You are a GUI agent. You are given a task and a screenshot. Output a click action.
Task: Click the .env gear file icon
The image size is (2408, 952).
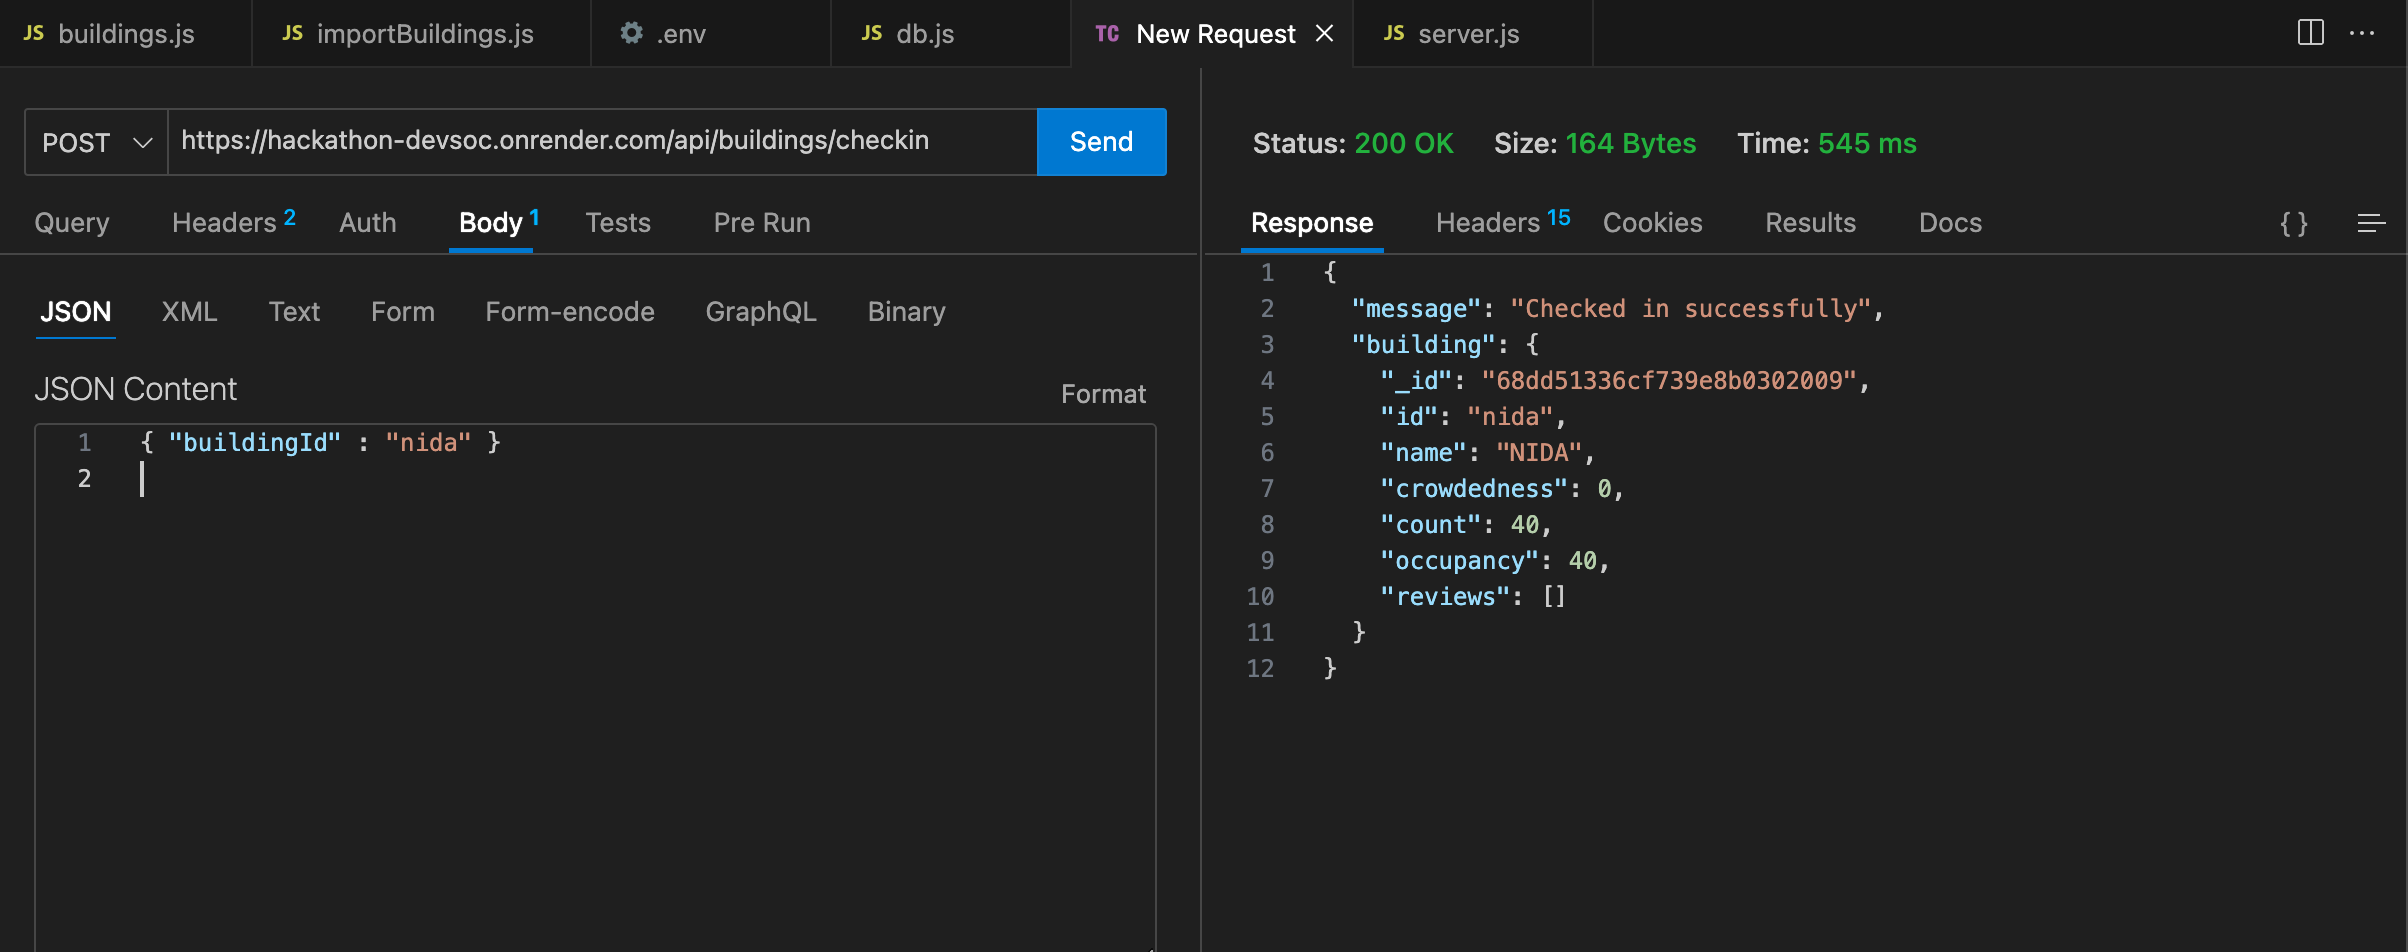[x=631, y=33]
